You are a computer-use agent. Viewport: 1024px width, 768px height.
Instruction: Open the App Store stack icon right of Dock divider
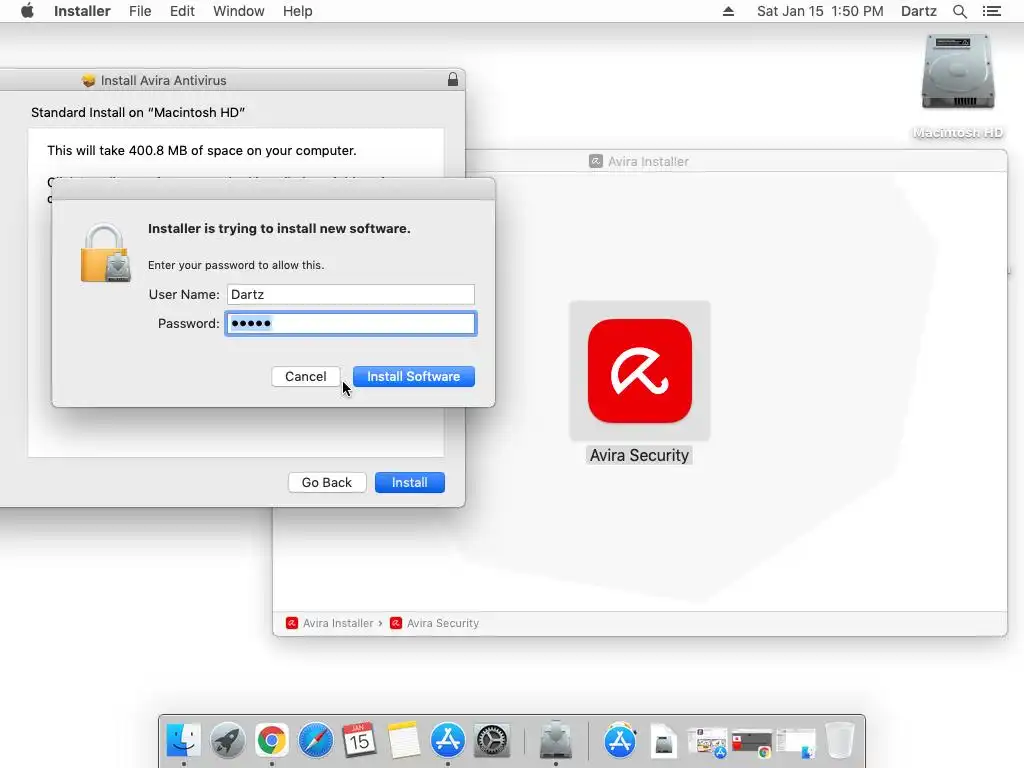click(620, 740)
